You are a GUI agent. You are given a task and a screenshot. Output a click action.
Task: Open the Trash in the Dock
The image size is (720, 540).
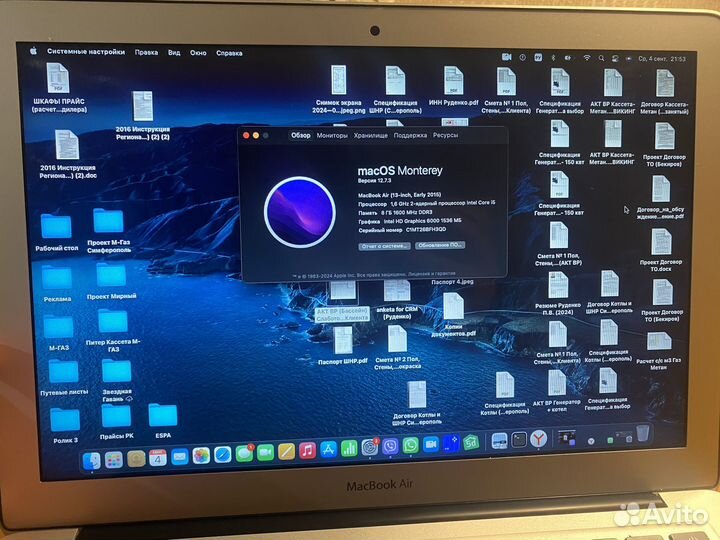tap(643, 433)
